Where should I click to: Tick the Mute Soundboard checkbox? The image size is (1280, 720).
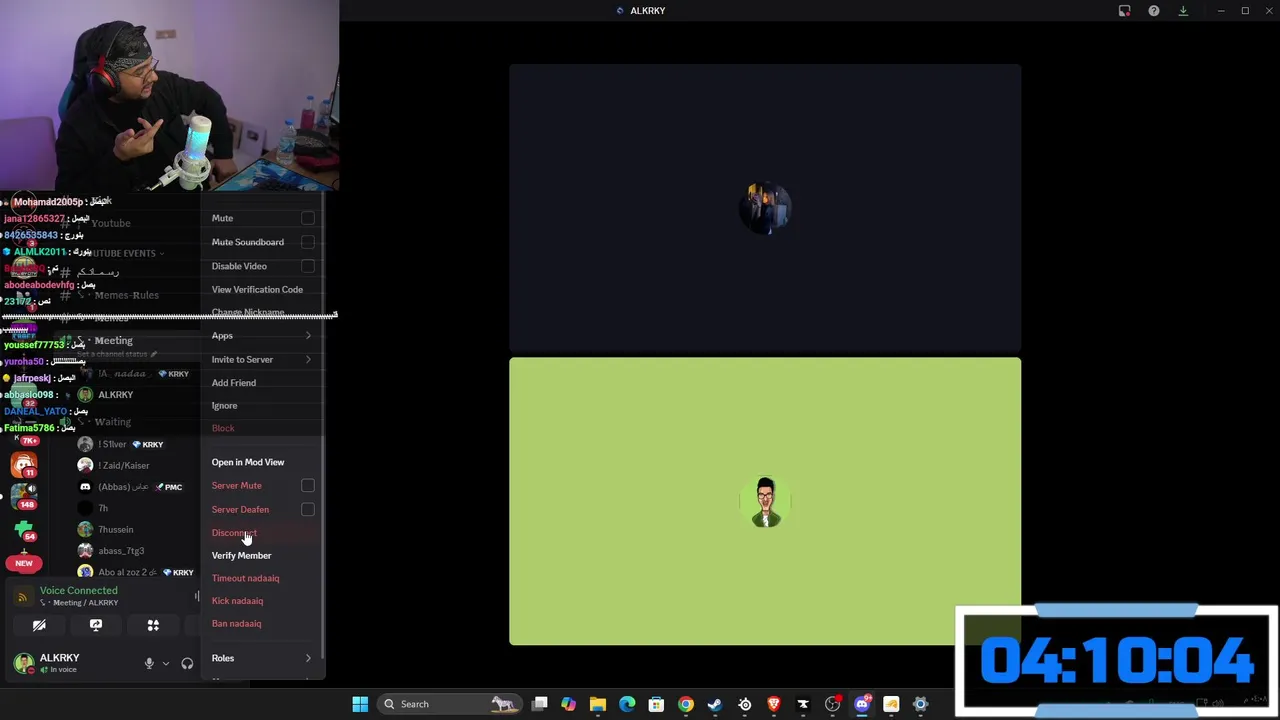[x=308, y=242]
